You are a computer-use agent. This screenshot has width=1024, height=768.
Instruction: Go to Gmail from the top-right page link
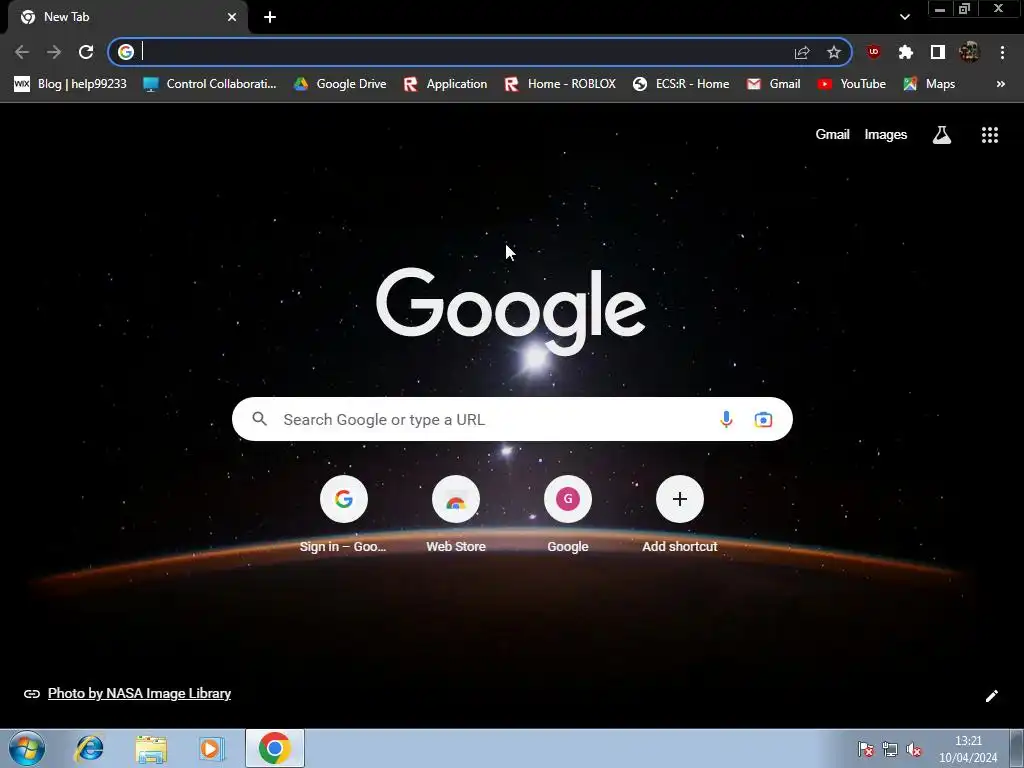click(832, 135)
